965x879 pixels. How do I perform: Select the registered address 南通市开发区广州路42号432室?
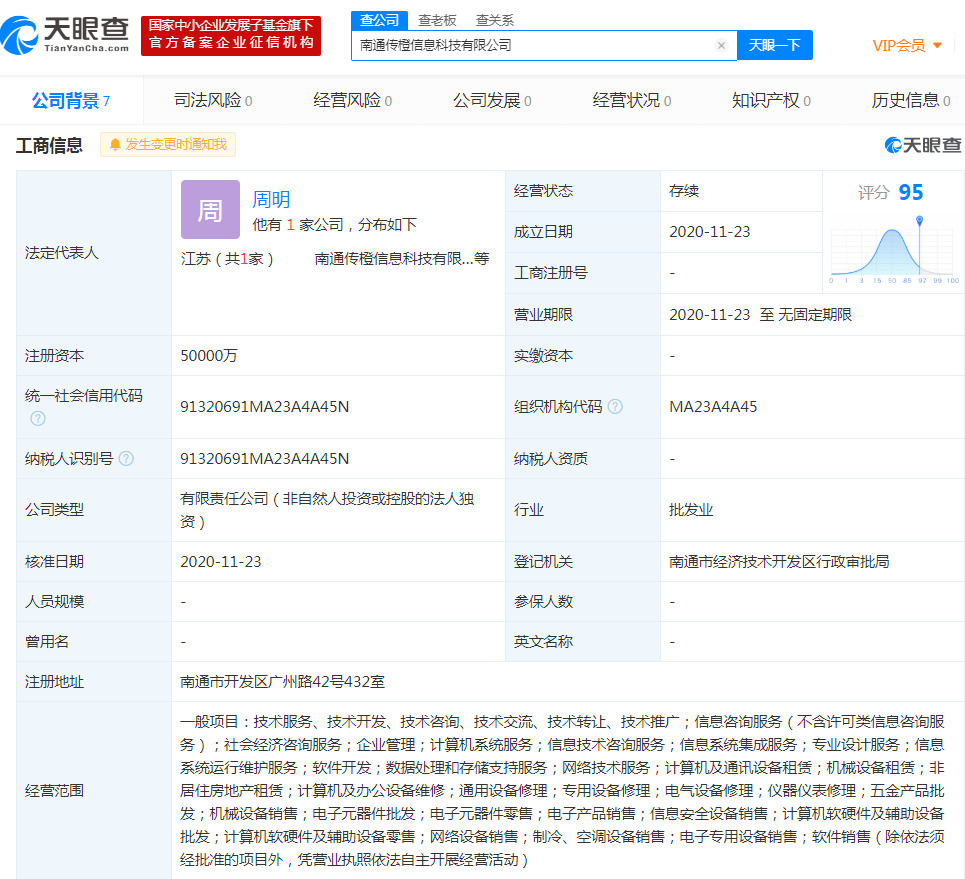pyautogui.click(x=282, y=682)
